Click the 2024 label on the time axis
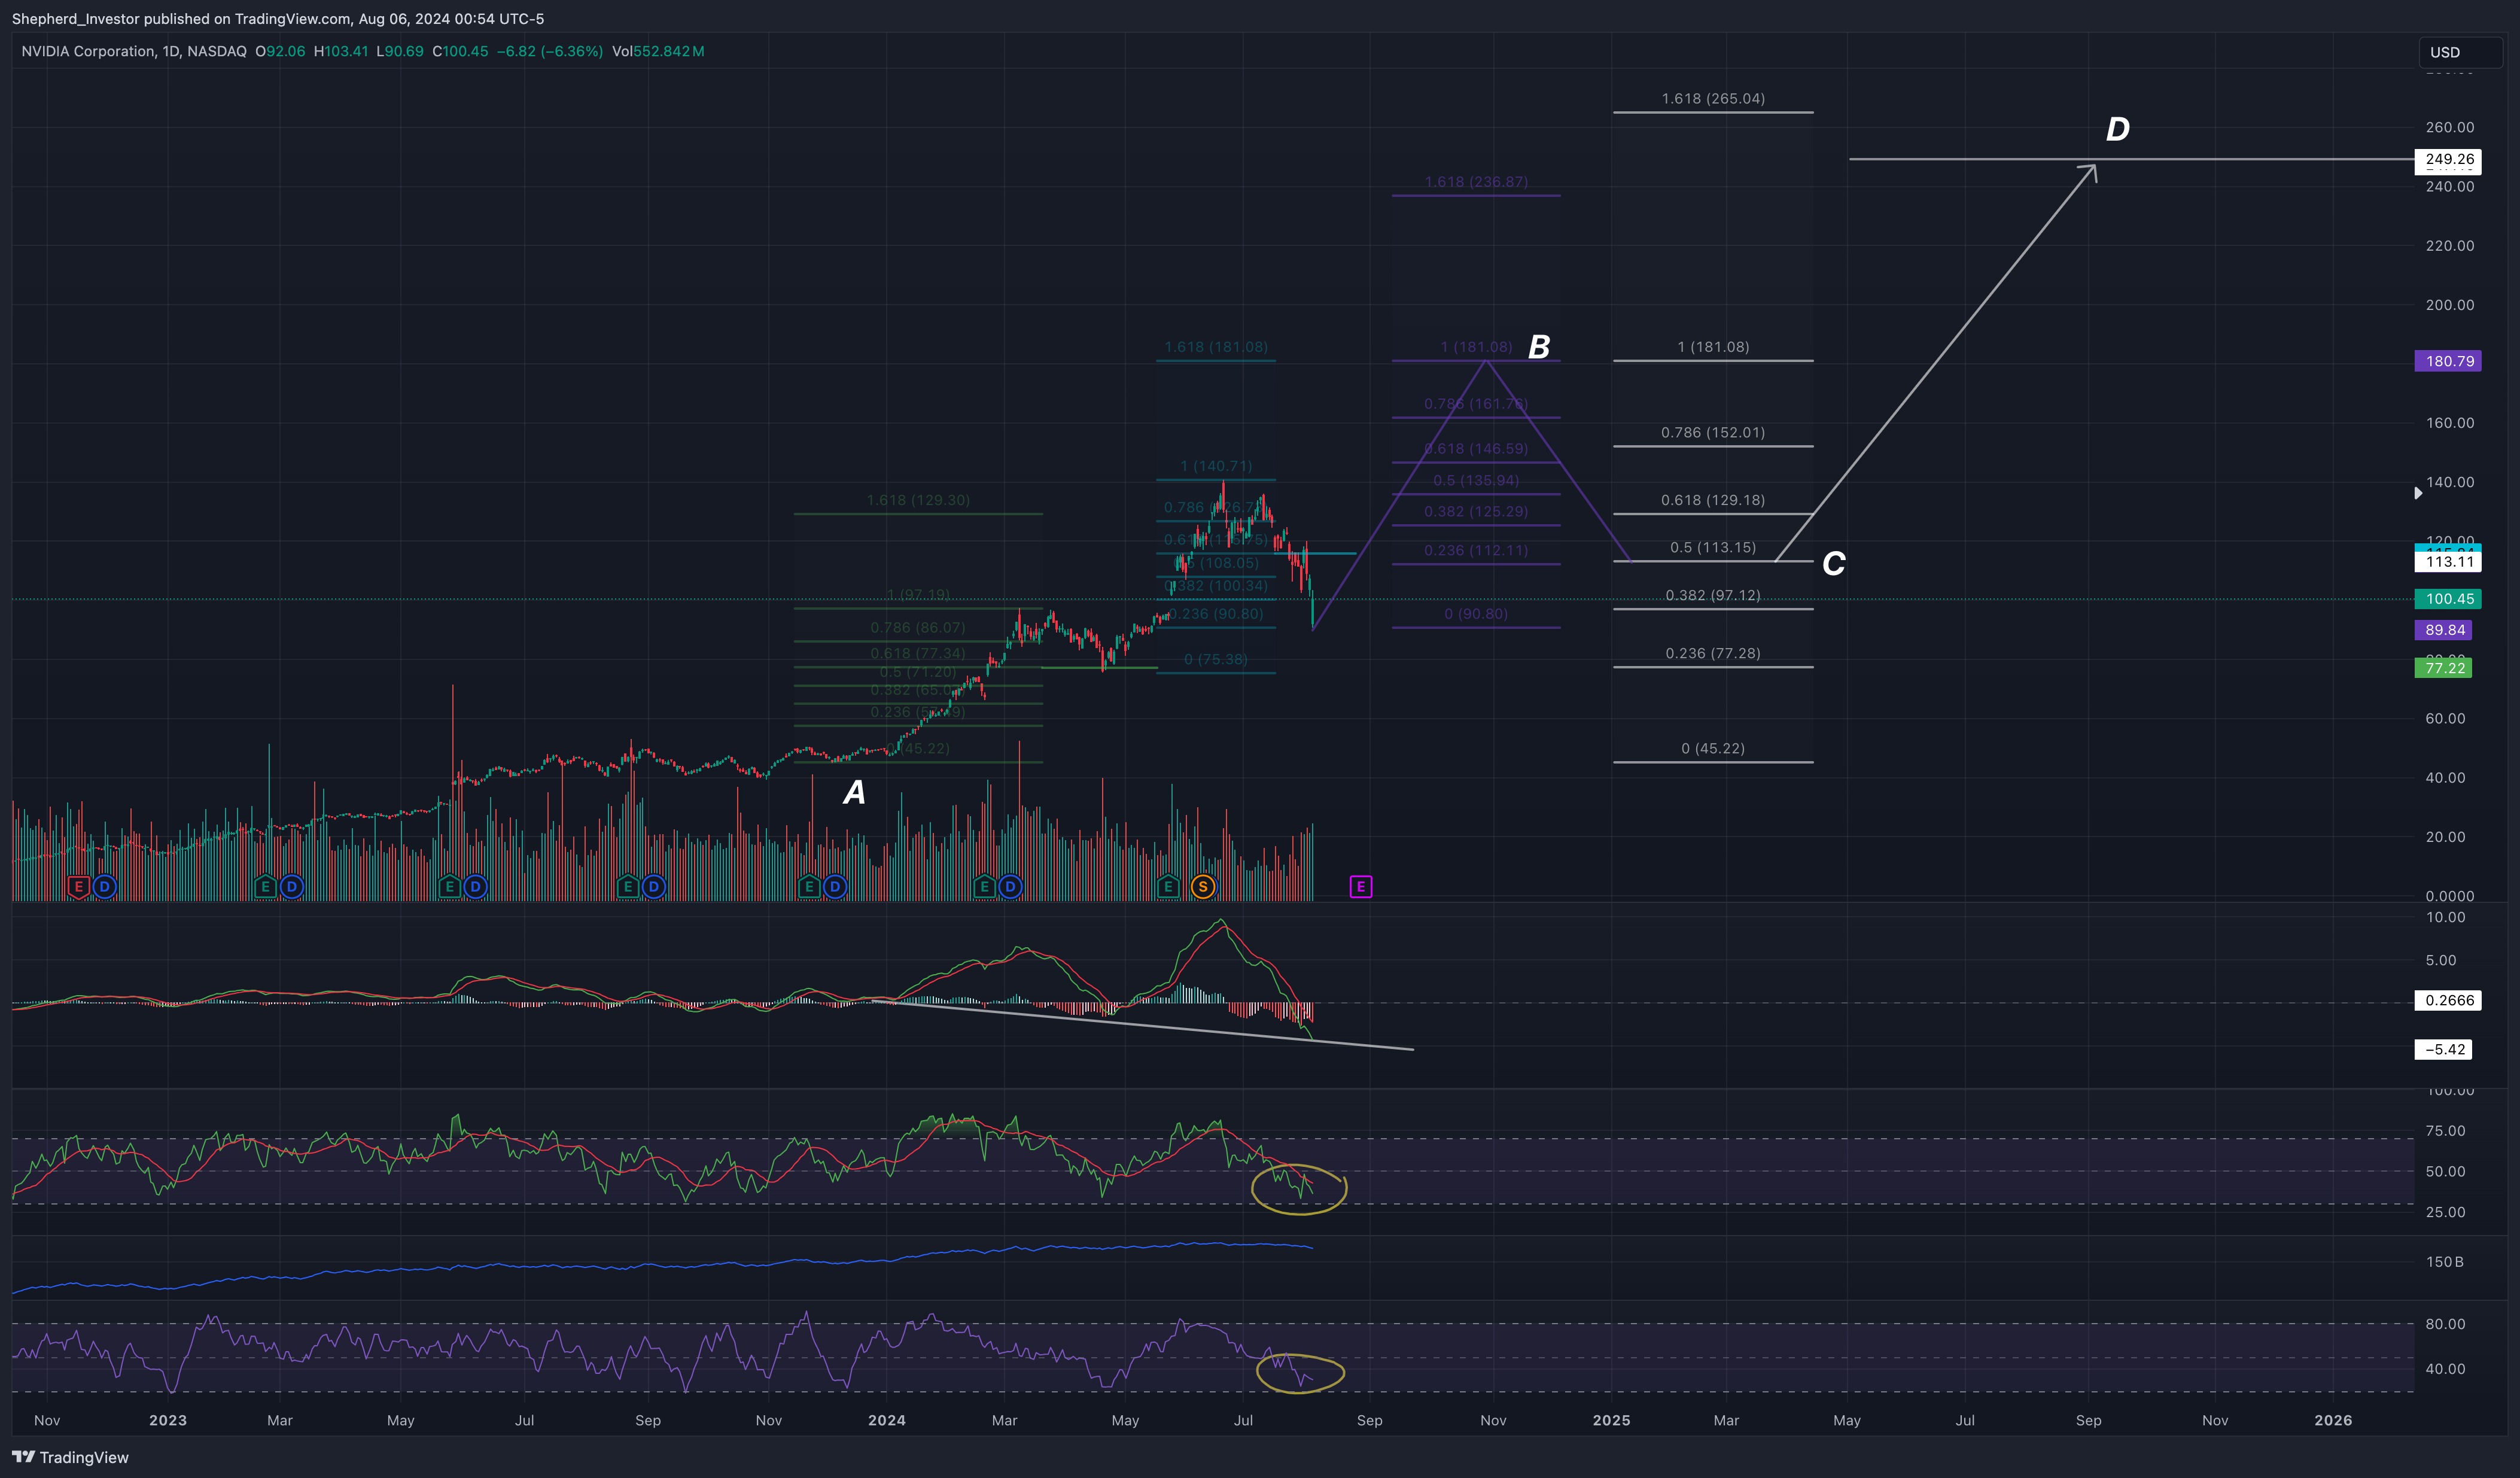Viewport: 2520px width, 1478px height. click(x=886, y=1420)
